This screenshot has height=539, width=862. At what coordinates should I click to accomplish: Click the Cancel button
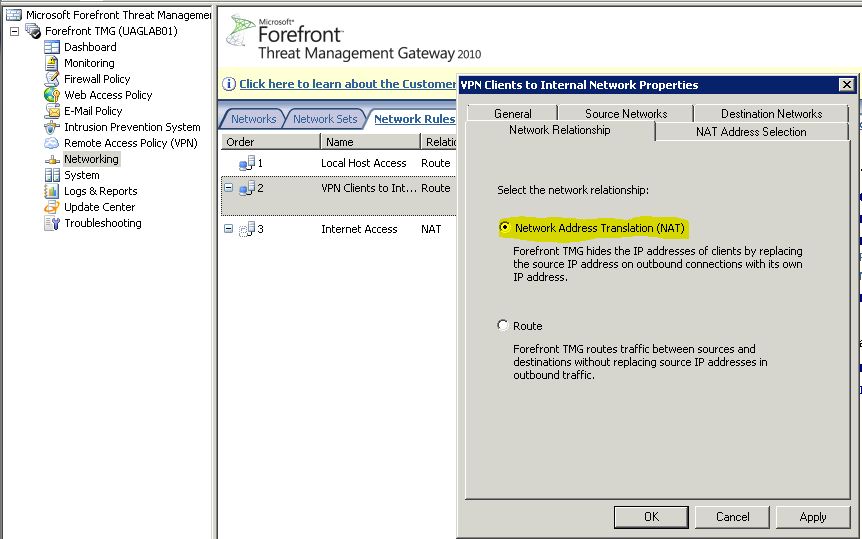732,517
